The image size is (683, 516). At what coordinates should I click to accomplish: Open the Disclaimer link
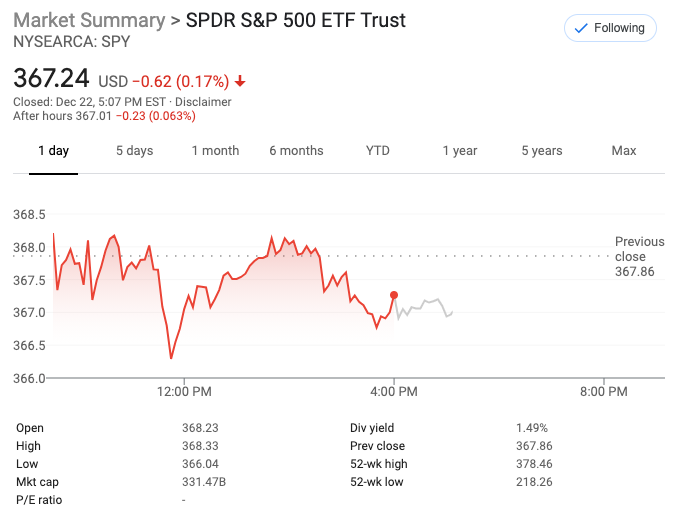click(x=205, y=102)
